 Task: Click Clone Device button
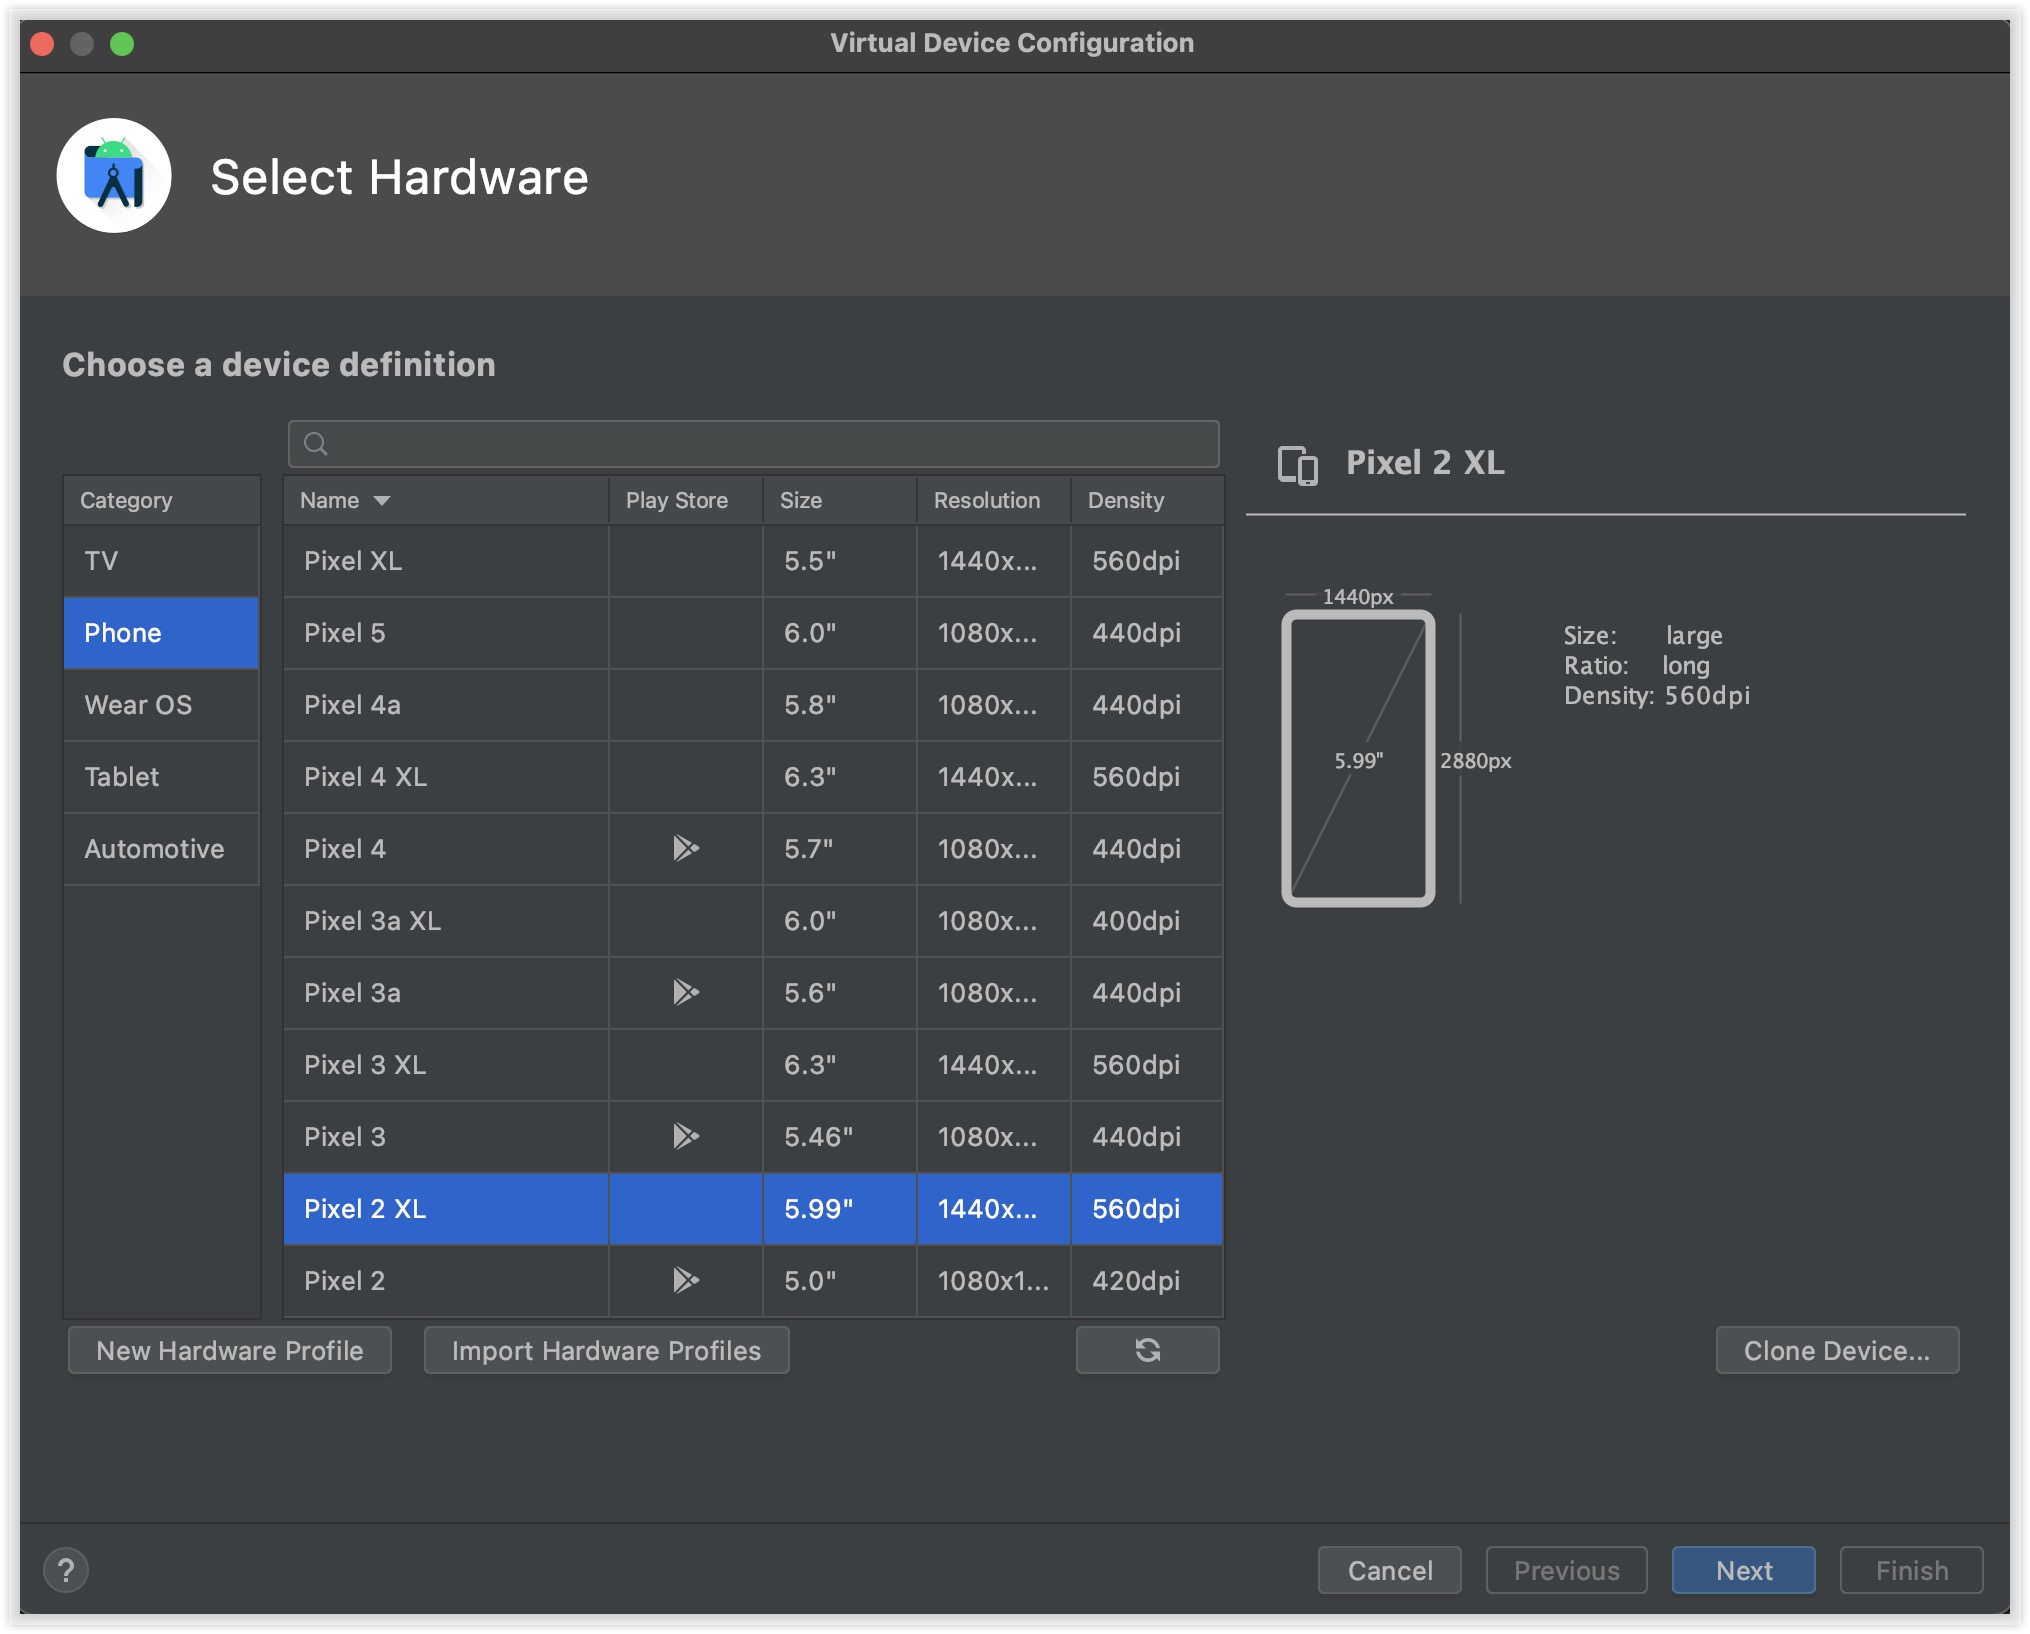coord(1836,1350)
